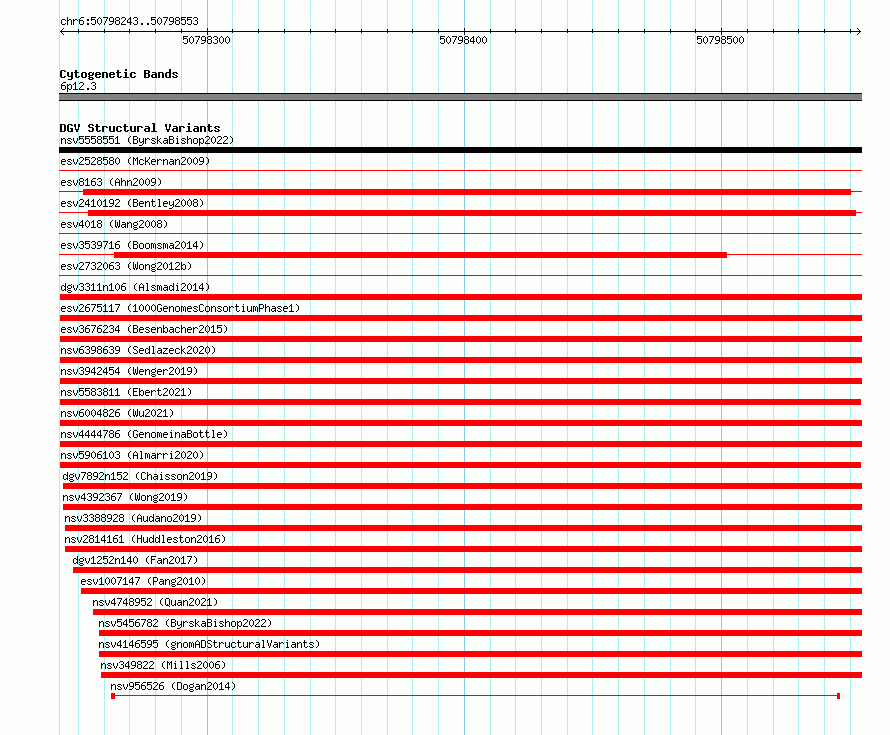This screenshot has height=735, width=890.
Task: Click the right arrow of the ruler
Action: (858, 32)
